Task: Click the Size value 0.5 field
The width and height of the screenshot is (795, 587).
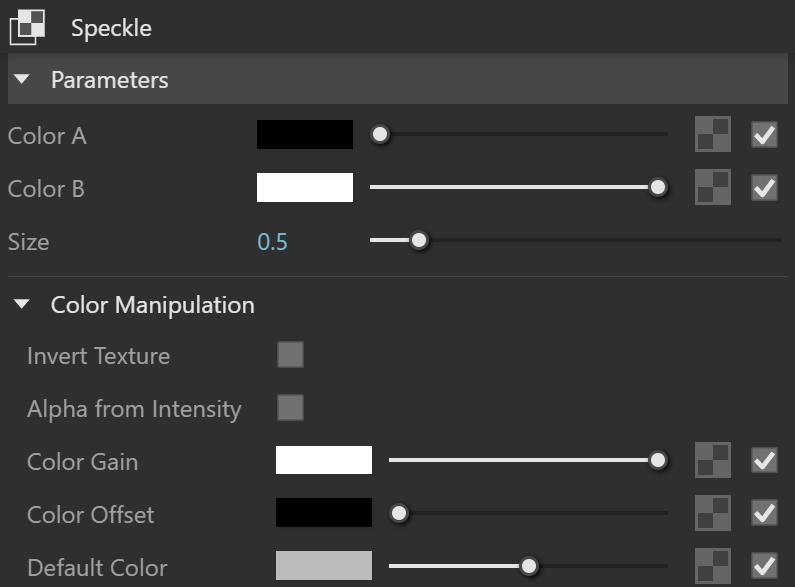Action: (272, 242)
